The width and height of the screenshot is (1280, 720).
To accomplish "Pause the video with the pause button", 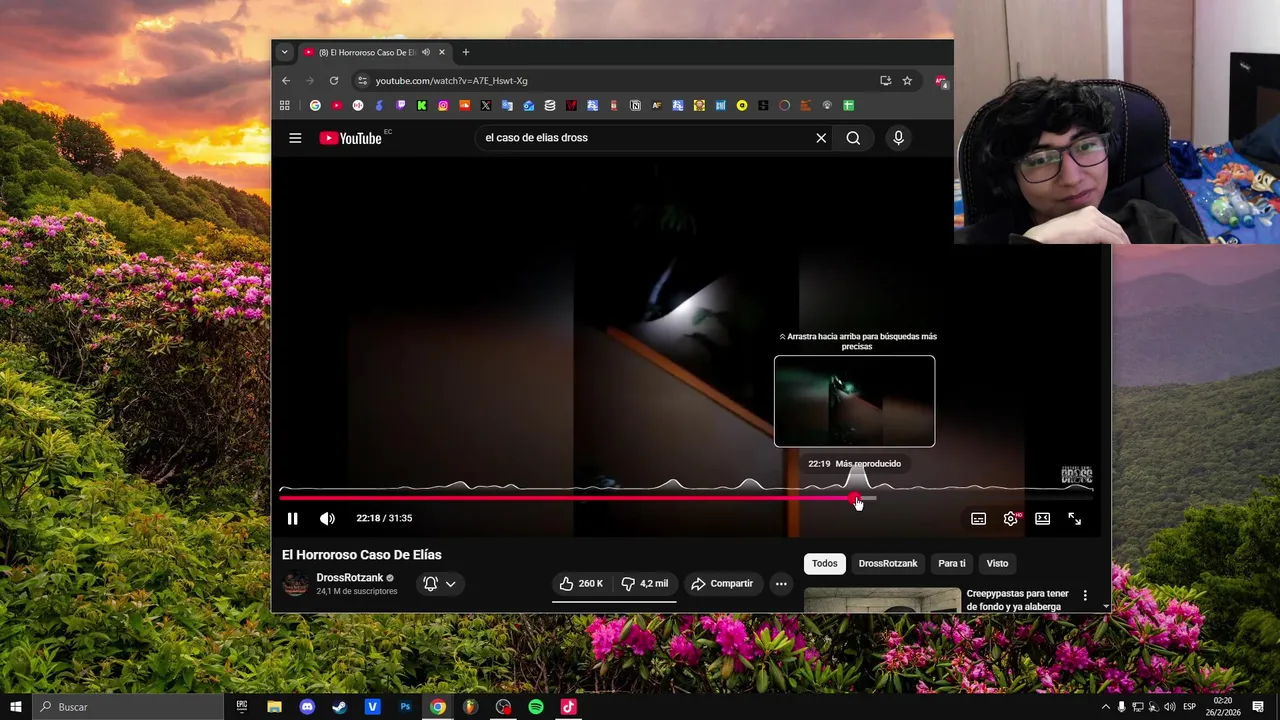I will pyautogui.click(x=292, y=518).
